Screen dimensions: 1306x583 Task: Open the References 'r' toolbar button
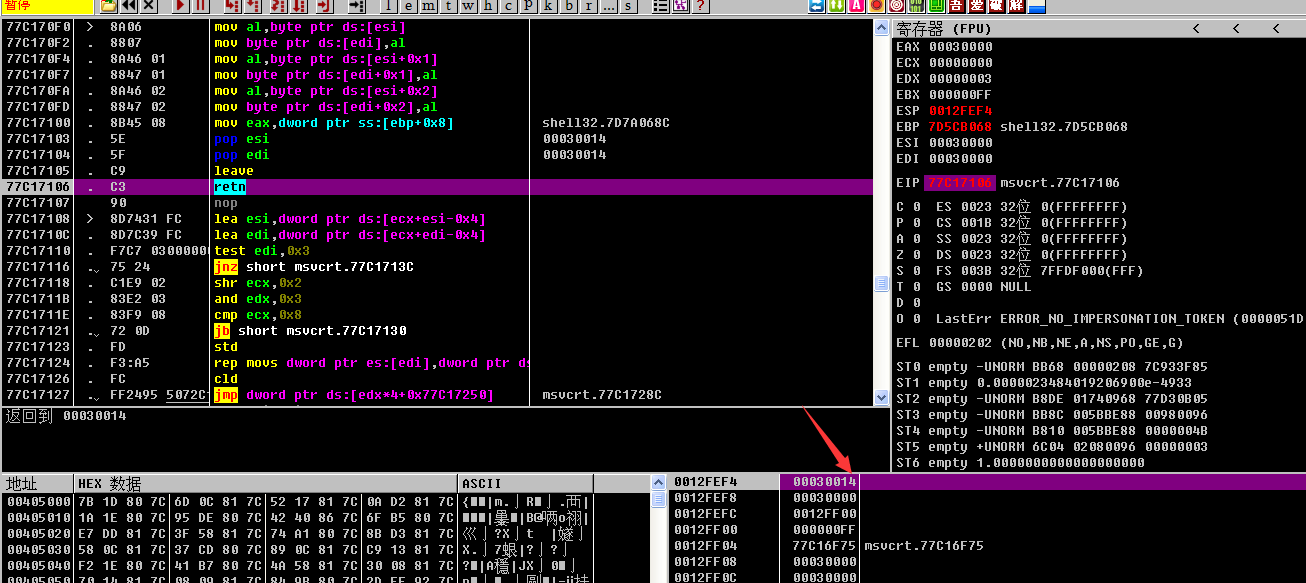pyautogui.click(x=589, y=6)
